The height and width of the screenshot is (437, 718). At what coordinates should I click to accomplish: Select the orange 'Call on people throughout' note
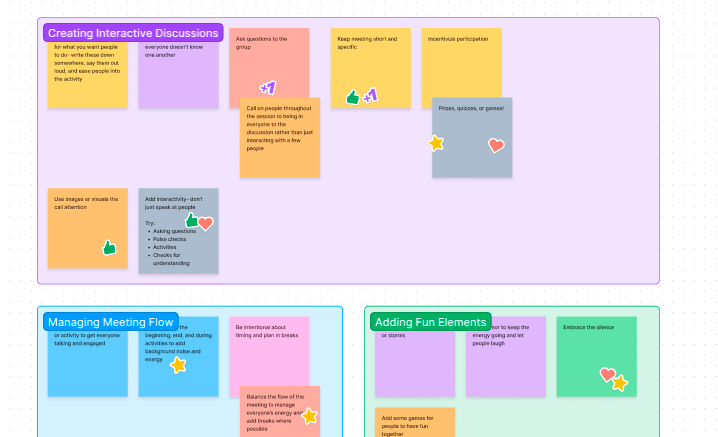280,137
